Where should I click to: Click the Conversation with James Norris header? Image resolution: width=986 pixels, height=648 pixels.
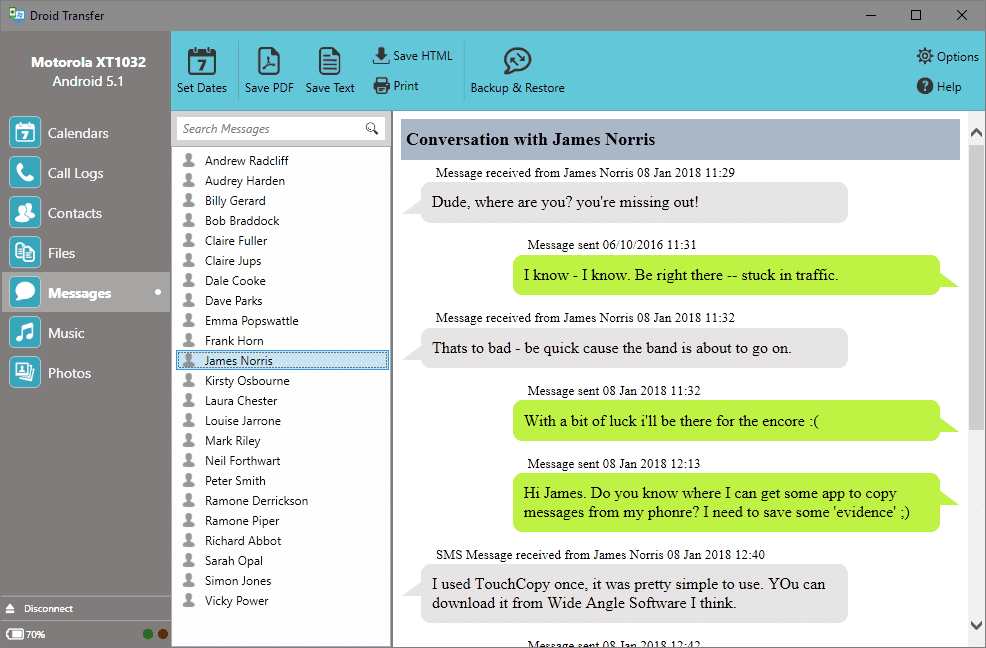(x=680, y=139)
